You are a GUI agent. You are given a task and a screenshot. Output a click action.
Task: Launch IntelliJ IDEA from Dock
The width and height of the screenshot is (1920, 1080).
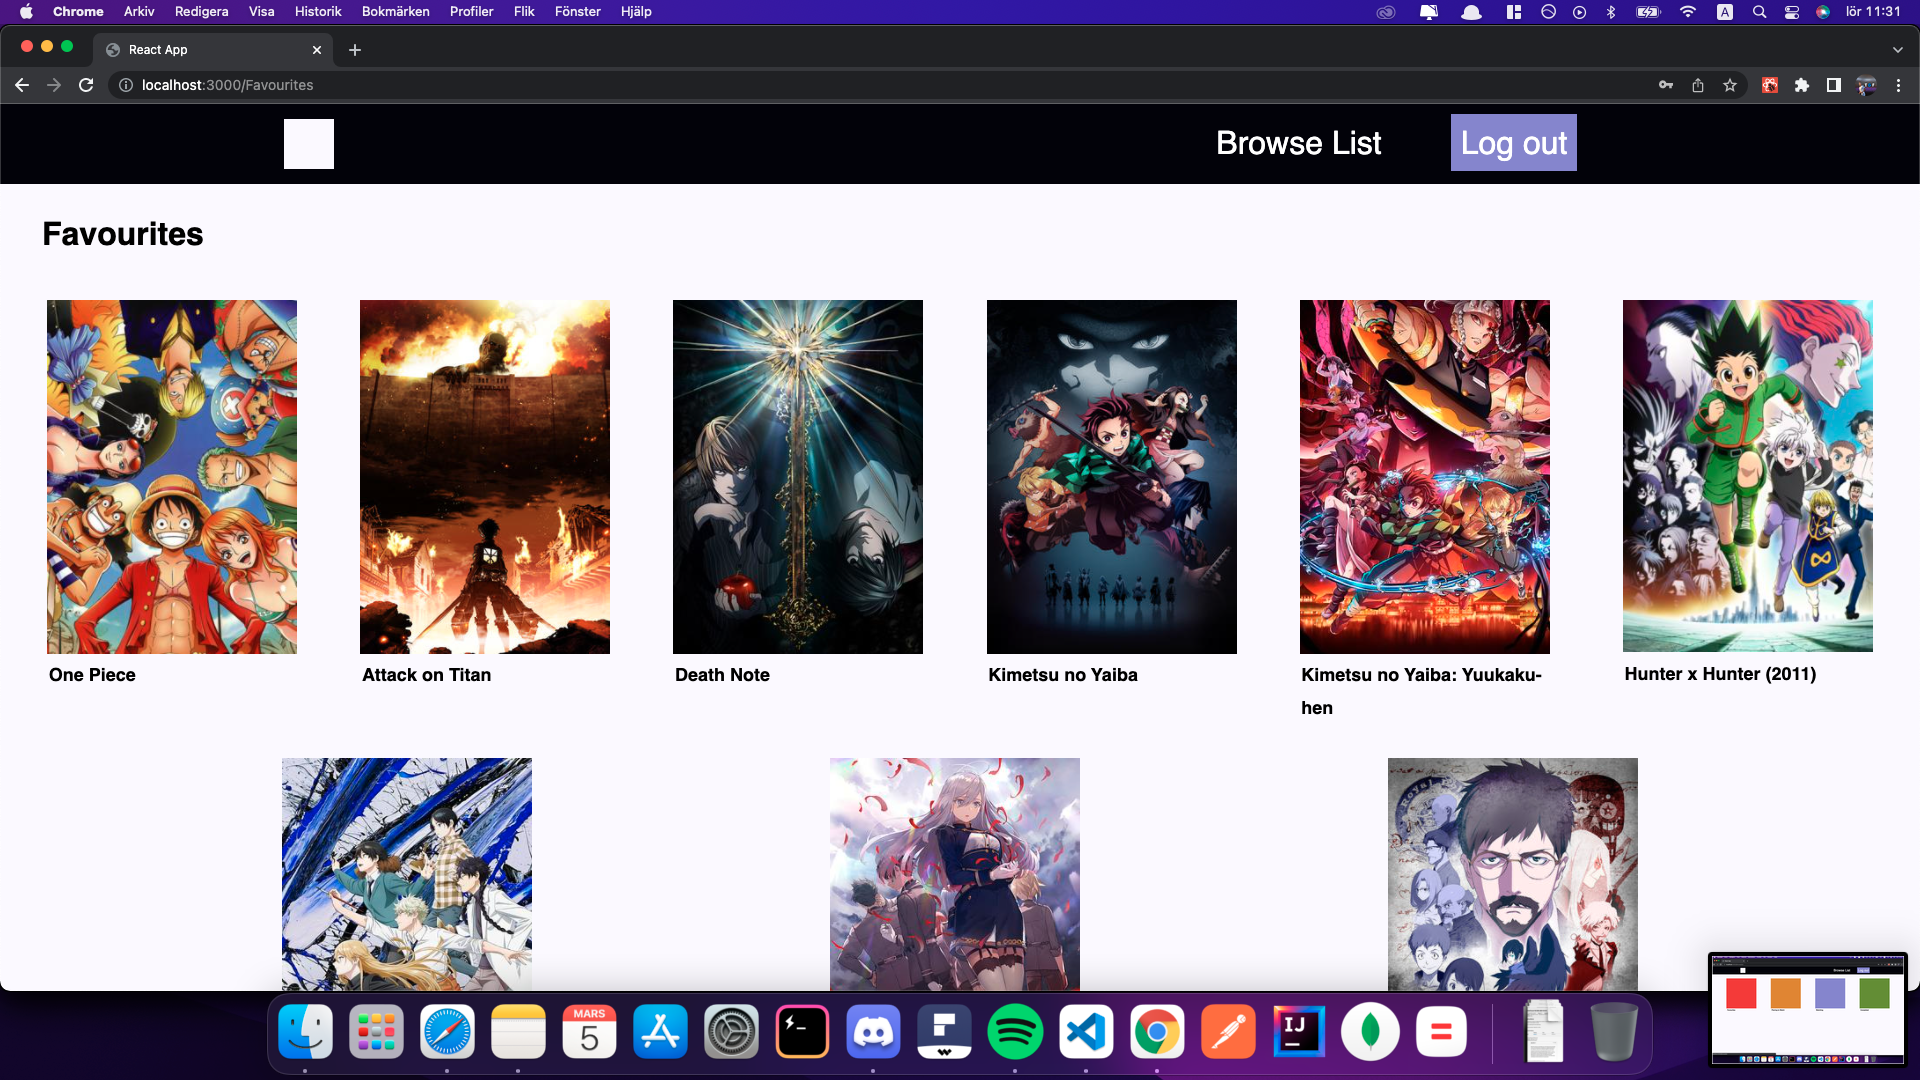(x=1299, y=1032)
